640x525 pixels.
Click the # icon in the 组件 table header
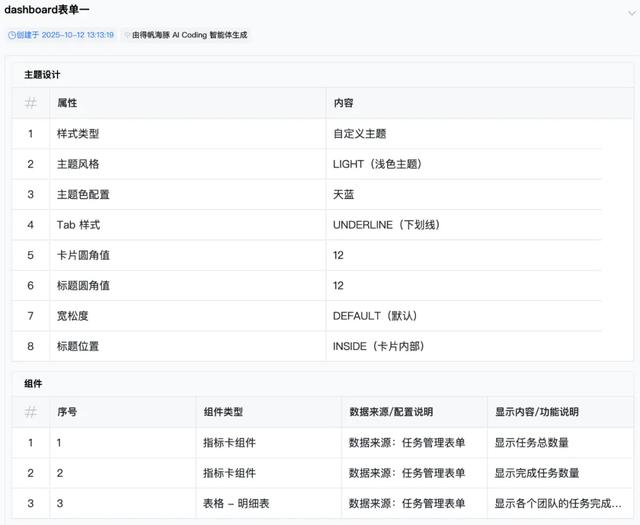coord(31,411)
